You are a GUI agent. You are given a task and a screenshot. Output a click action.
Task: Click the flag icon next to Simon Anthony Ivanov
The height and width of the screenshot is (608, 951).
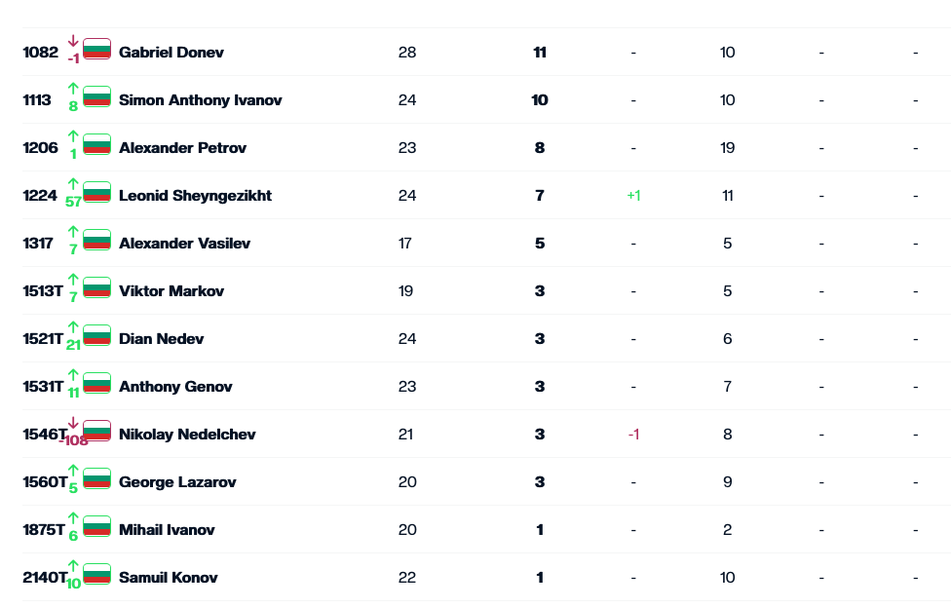(x=97, y=97)
